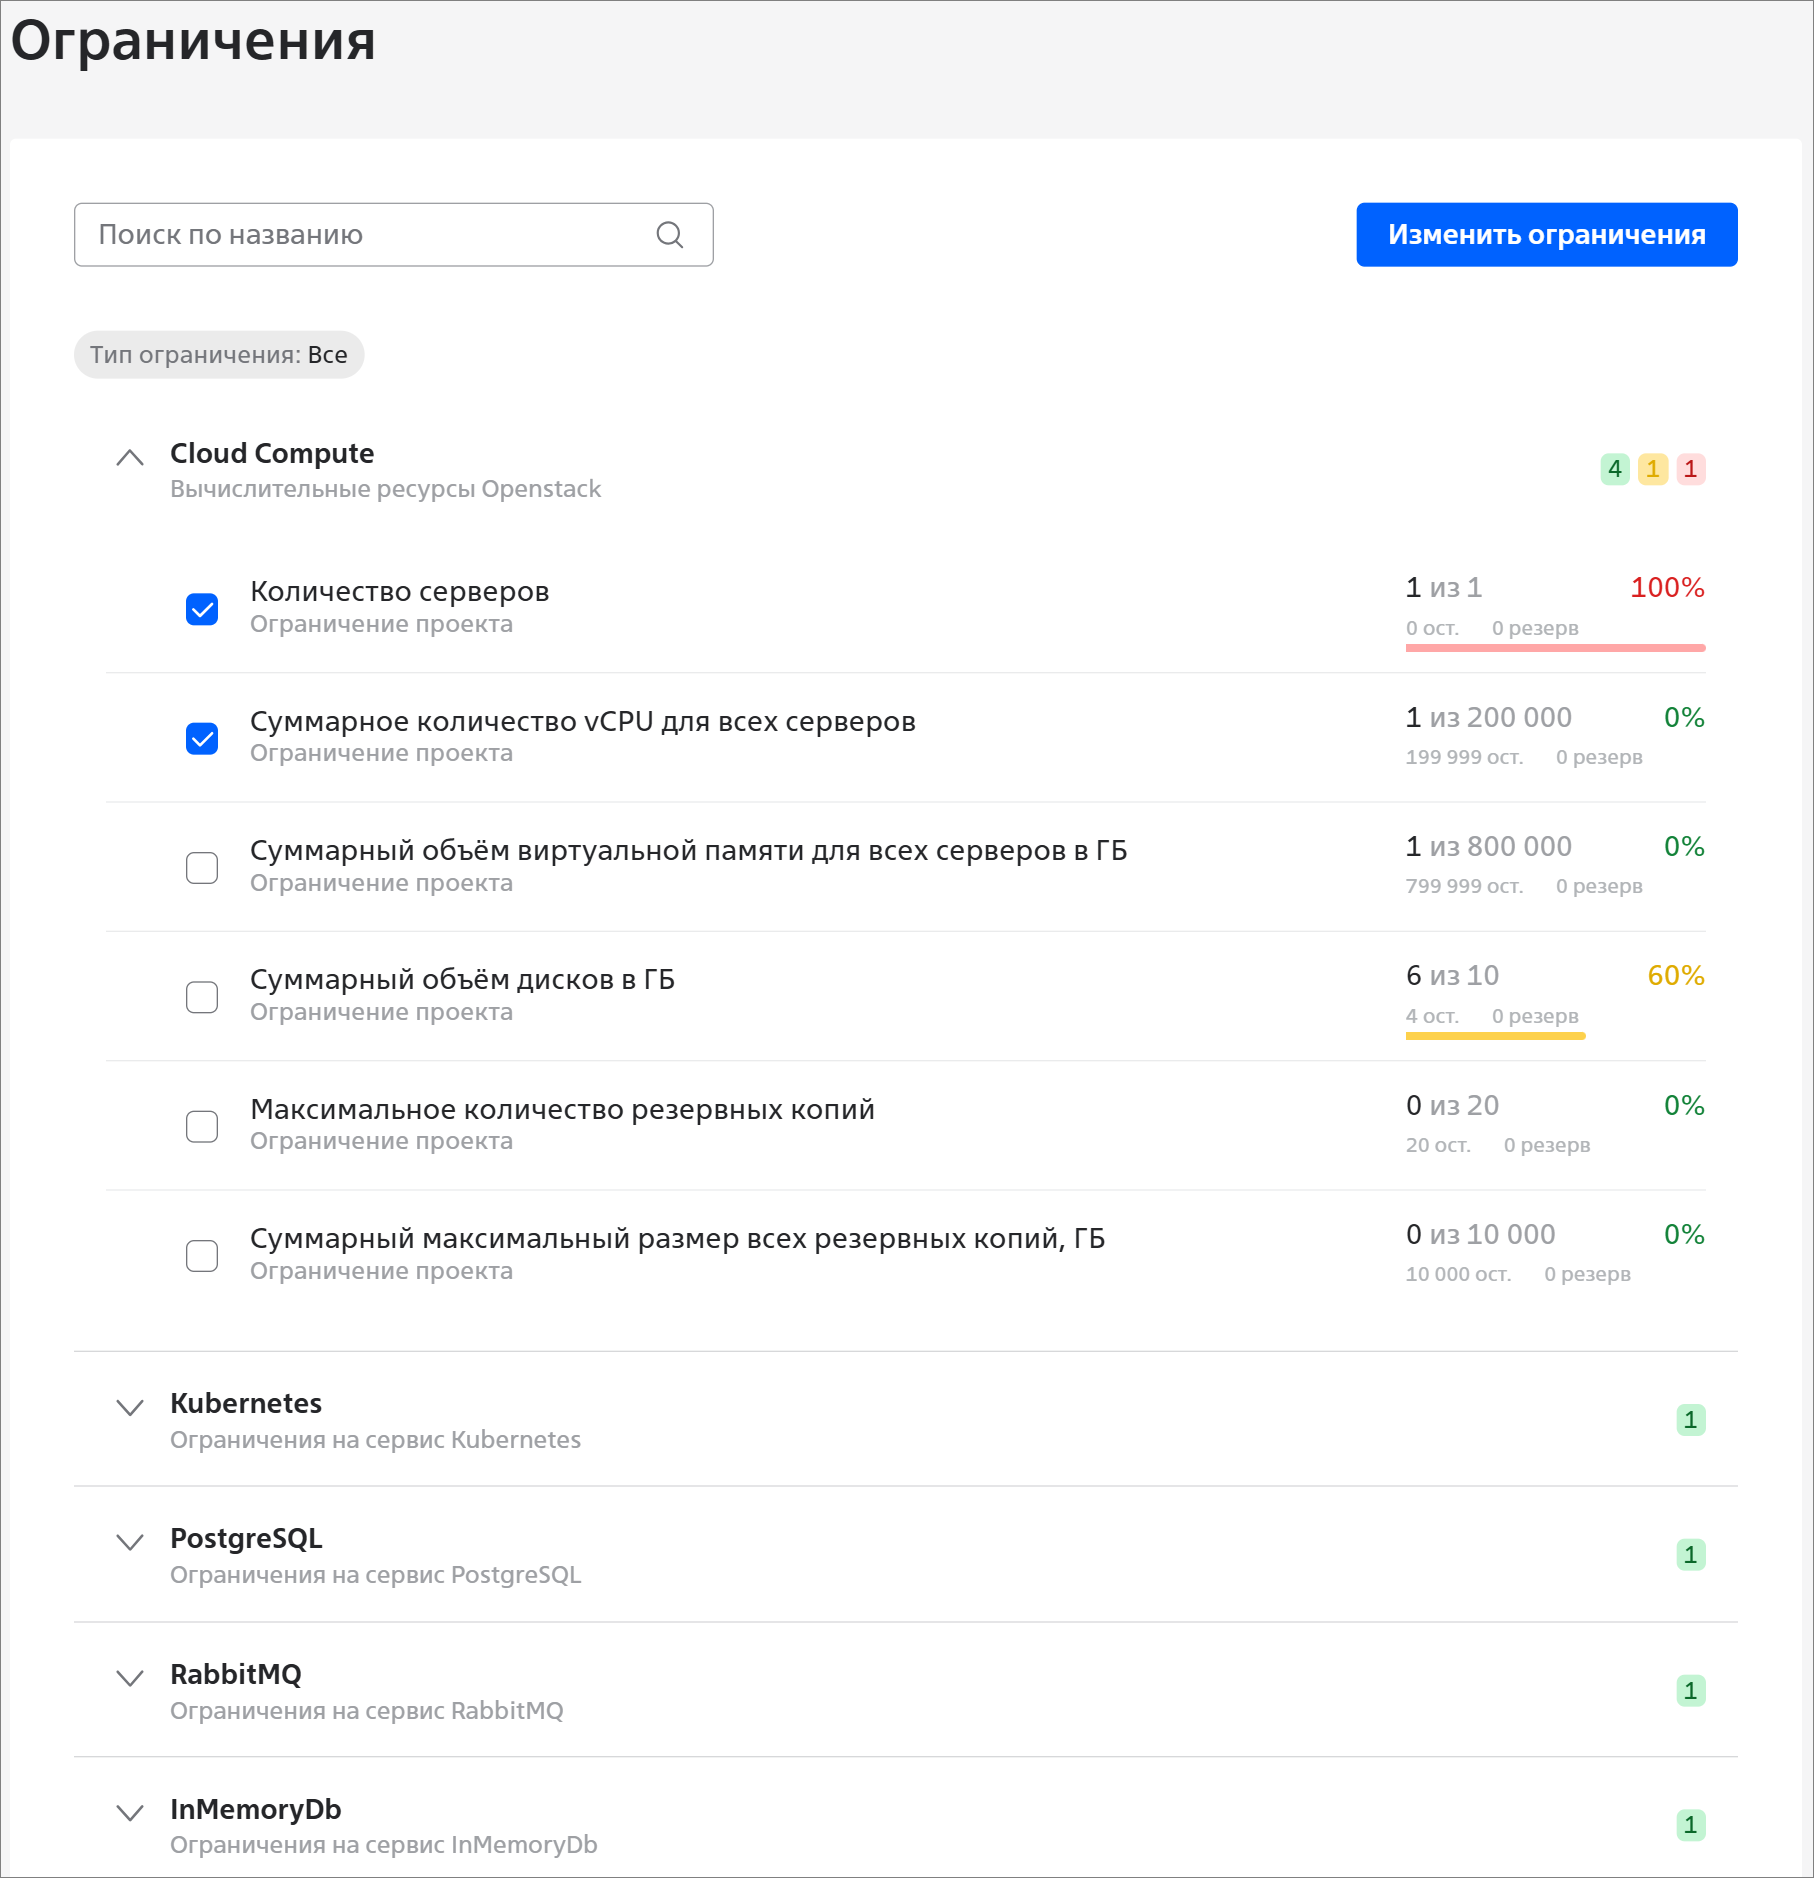
Task: Uncheck the Количество серверов checkbox
Action: [202, 609]
